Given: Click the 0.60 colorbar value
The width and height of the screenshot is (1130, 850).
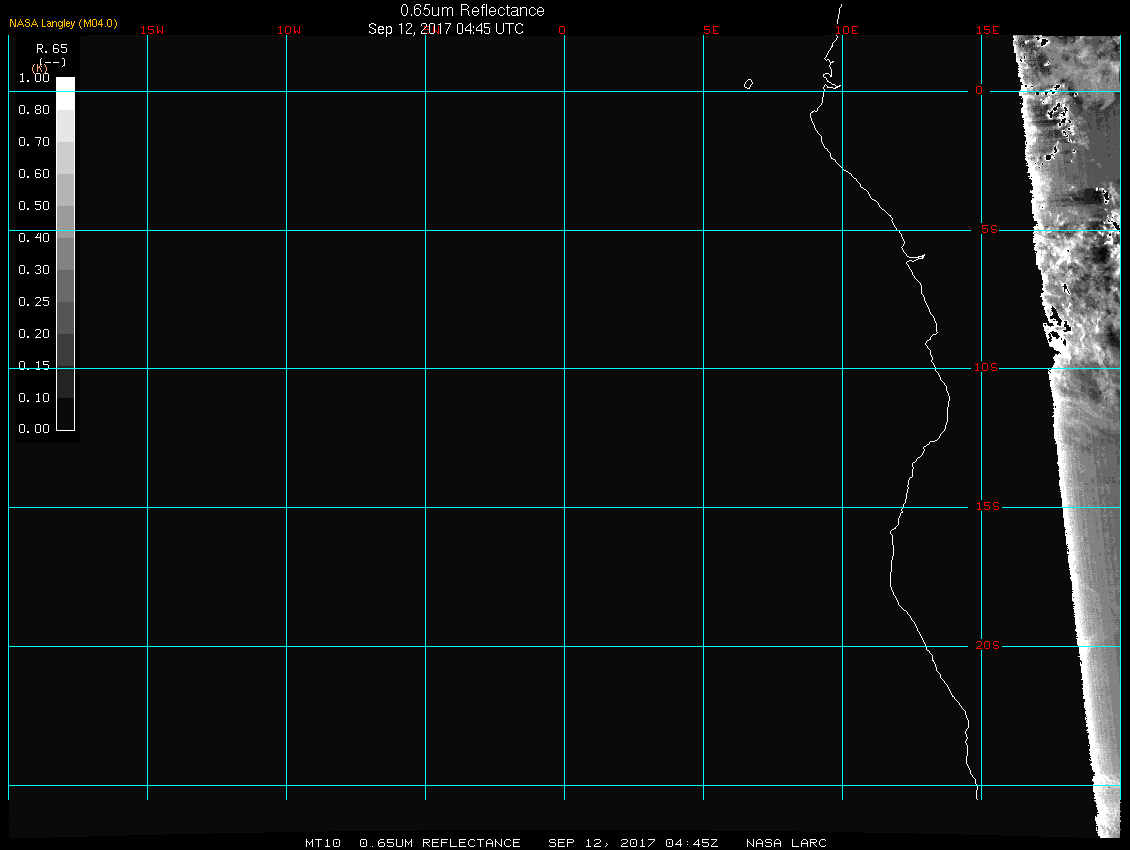Looking at the screenshot, I should click(x=34, y=174).
